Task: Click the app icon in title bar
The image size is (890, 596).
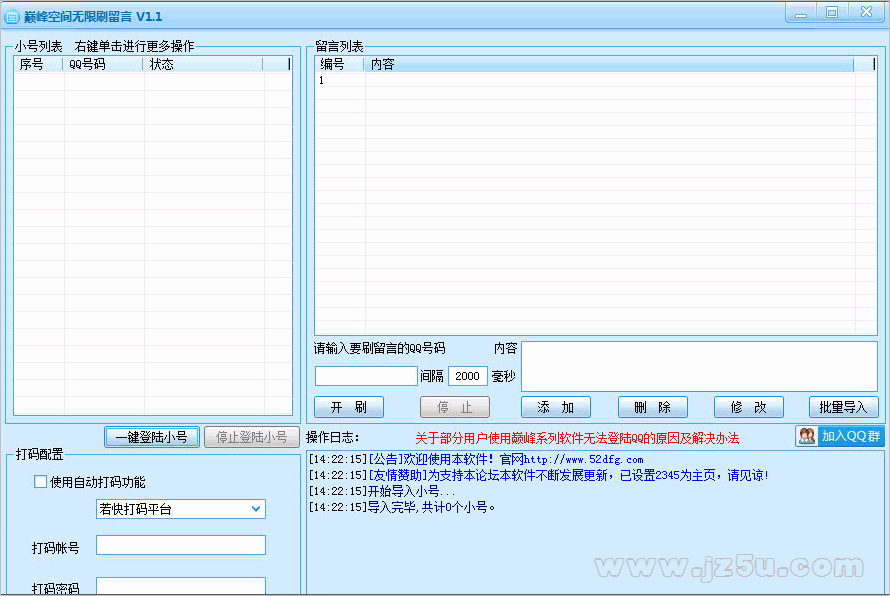Action: pyautogui.click(x=11, y=16)
